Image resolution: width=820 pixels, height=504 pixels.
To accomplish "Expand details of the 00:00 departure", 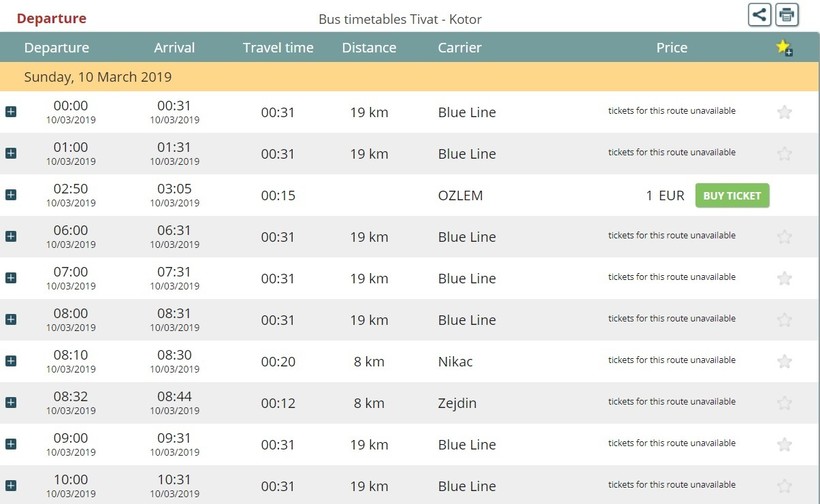I will 10,111.
